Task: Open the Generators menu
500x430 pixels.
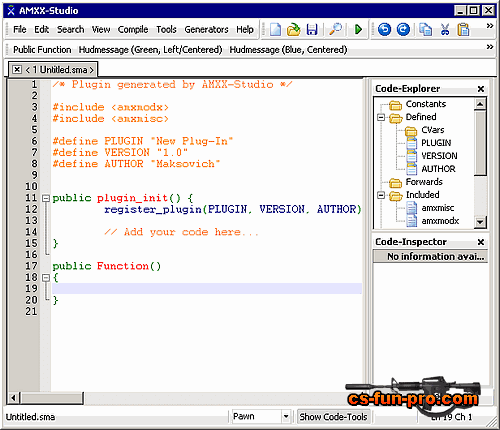Action: point(206,30)
